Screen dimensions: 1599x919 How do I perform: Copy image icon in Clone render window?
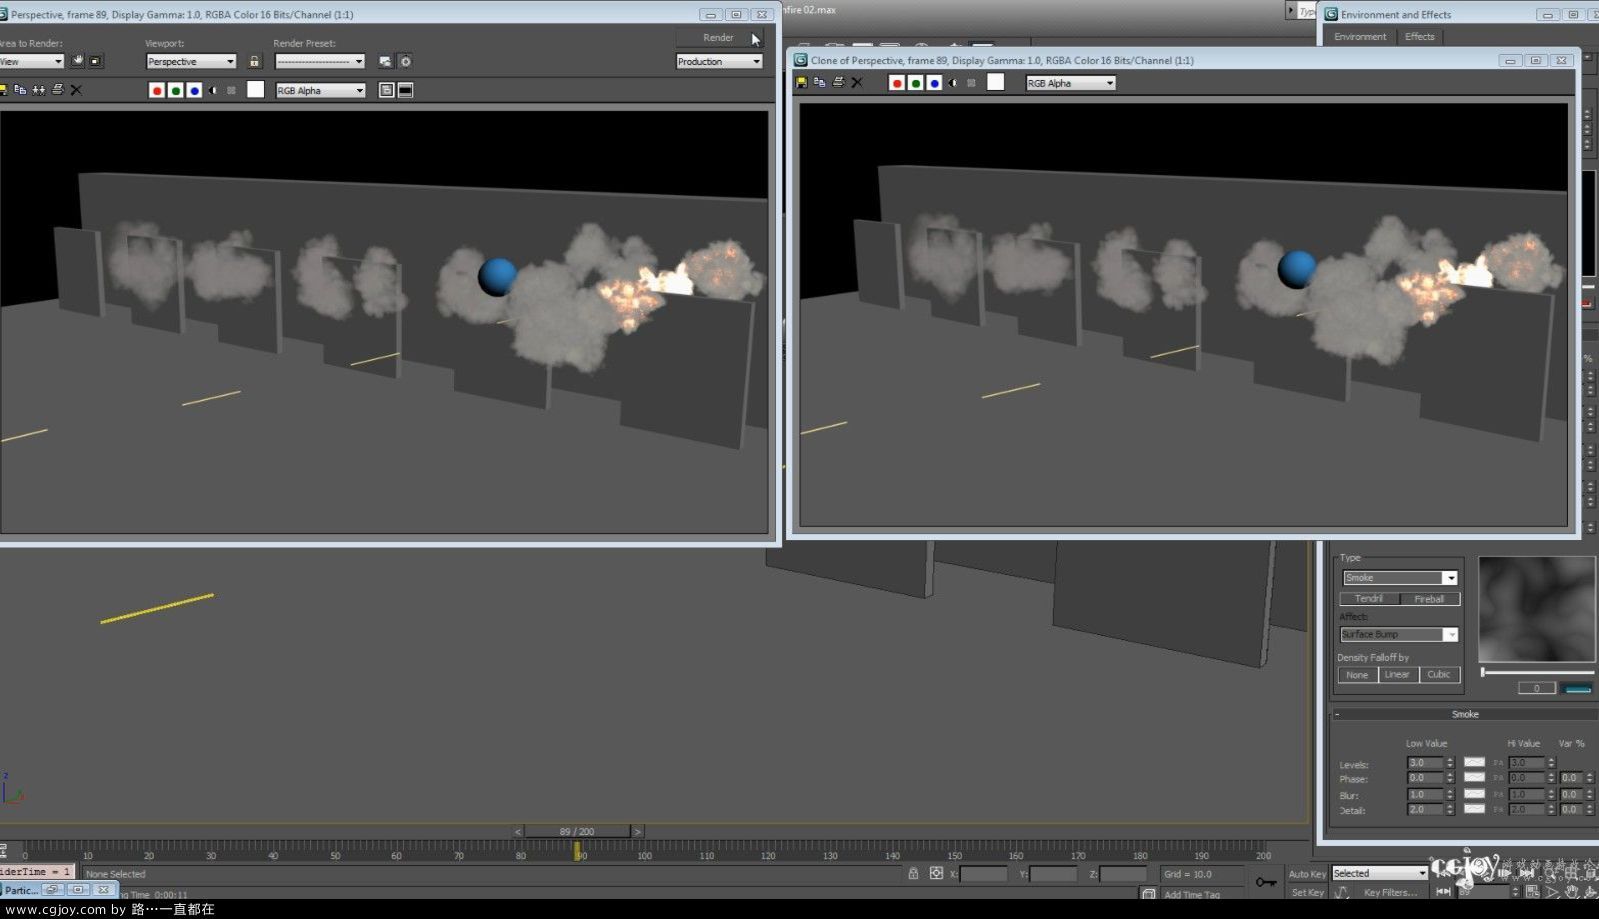(820, 83)
